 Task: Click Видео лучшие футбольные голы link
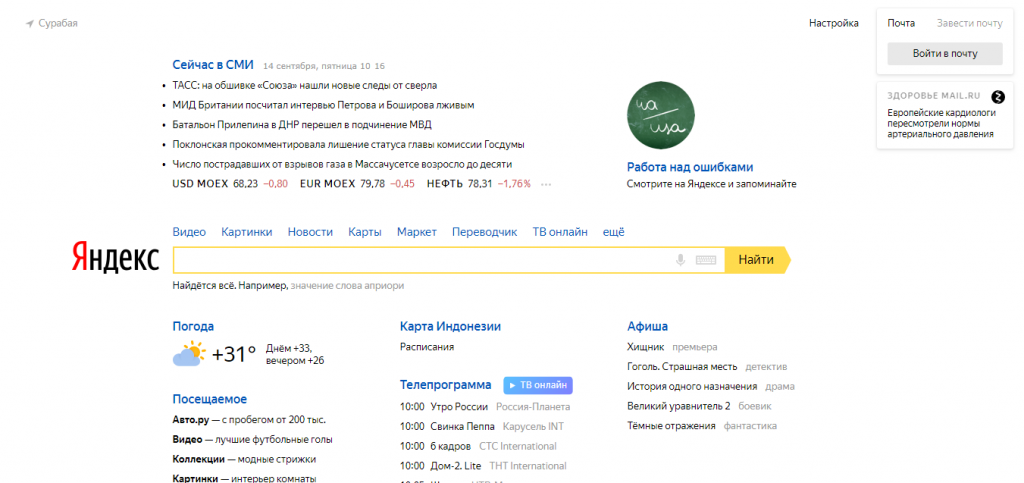pos(252,440)
